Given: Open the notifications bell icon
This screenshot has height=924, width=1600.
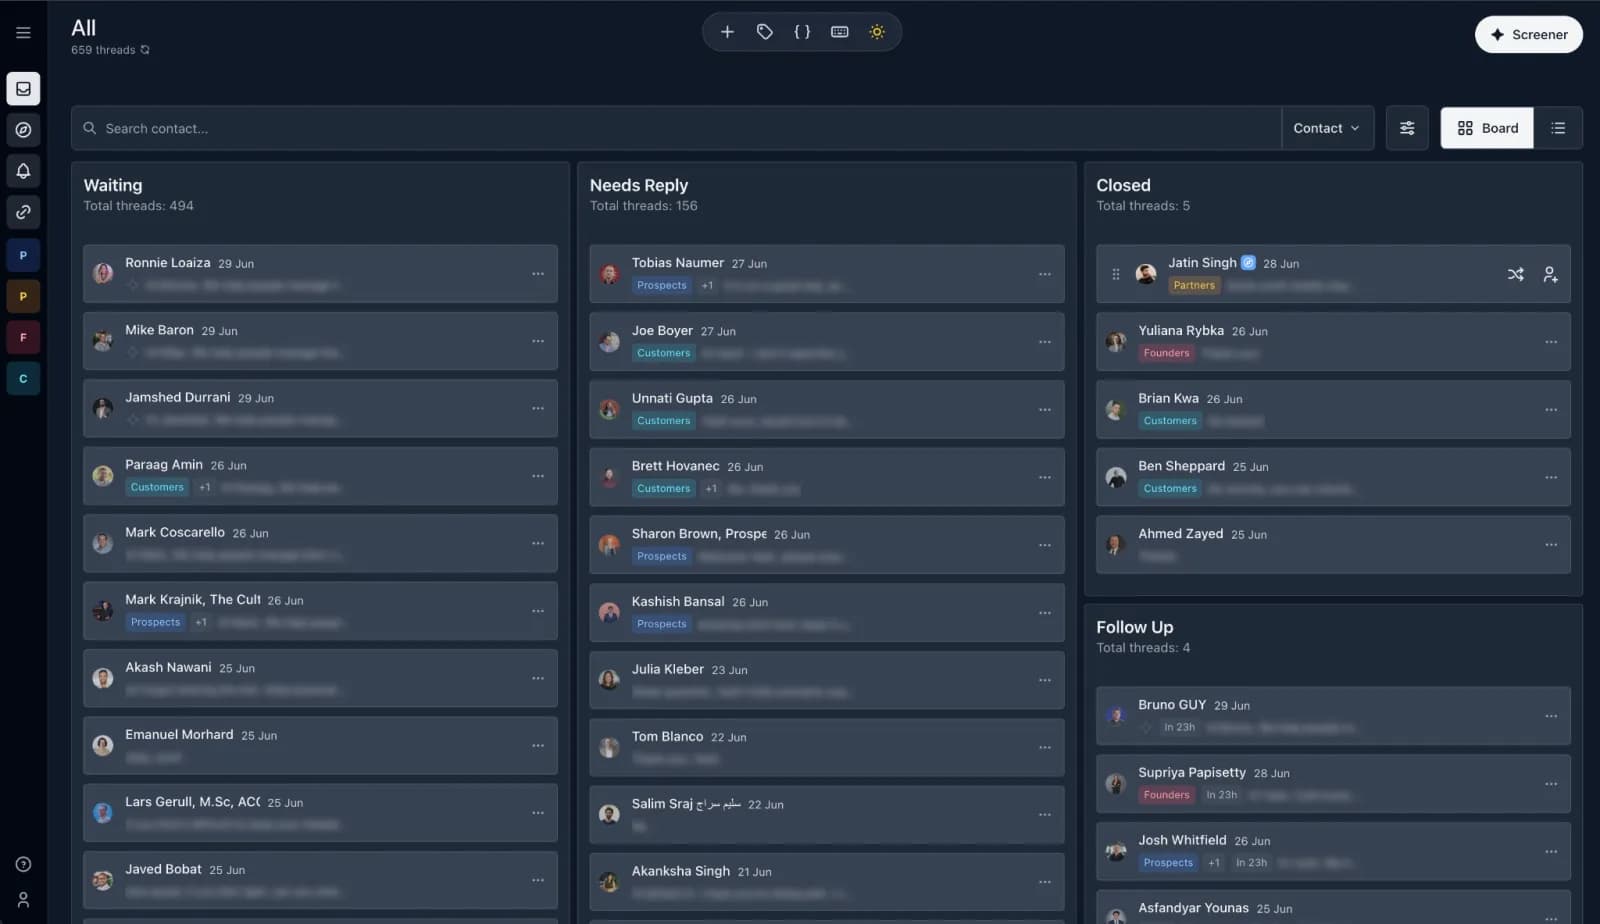Looking at the screenshot, I should tap(23, 171).
